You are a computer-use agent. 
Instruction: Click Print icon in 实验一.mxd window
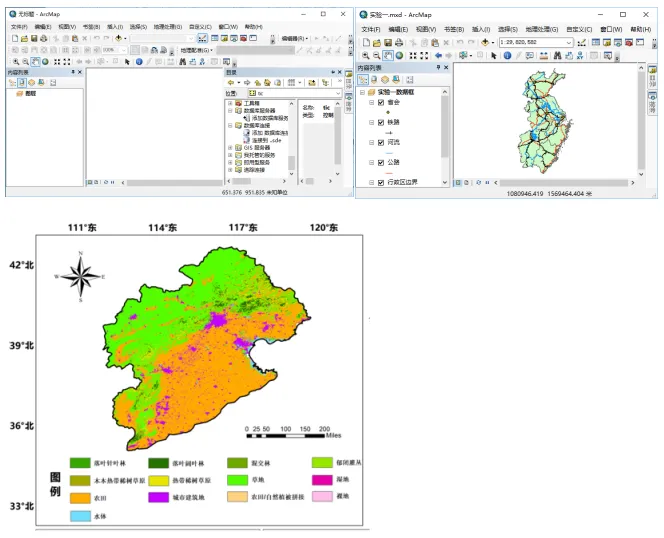(x=399, y=42)
